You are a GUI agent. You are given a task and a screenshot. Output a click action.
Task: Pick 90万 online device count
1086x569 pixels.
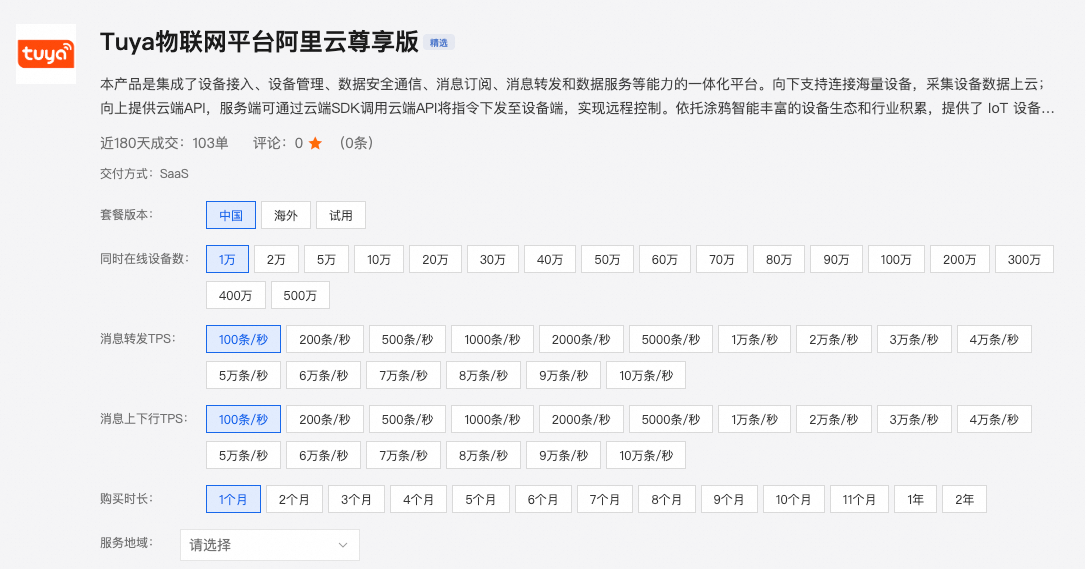coord(837,260)
